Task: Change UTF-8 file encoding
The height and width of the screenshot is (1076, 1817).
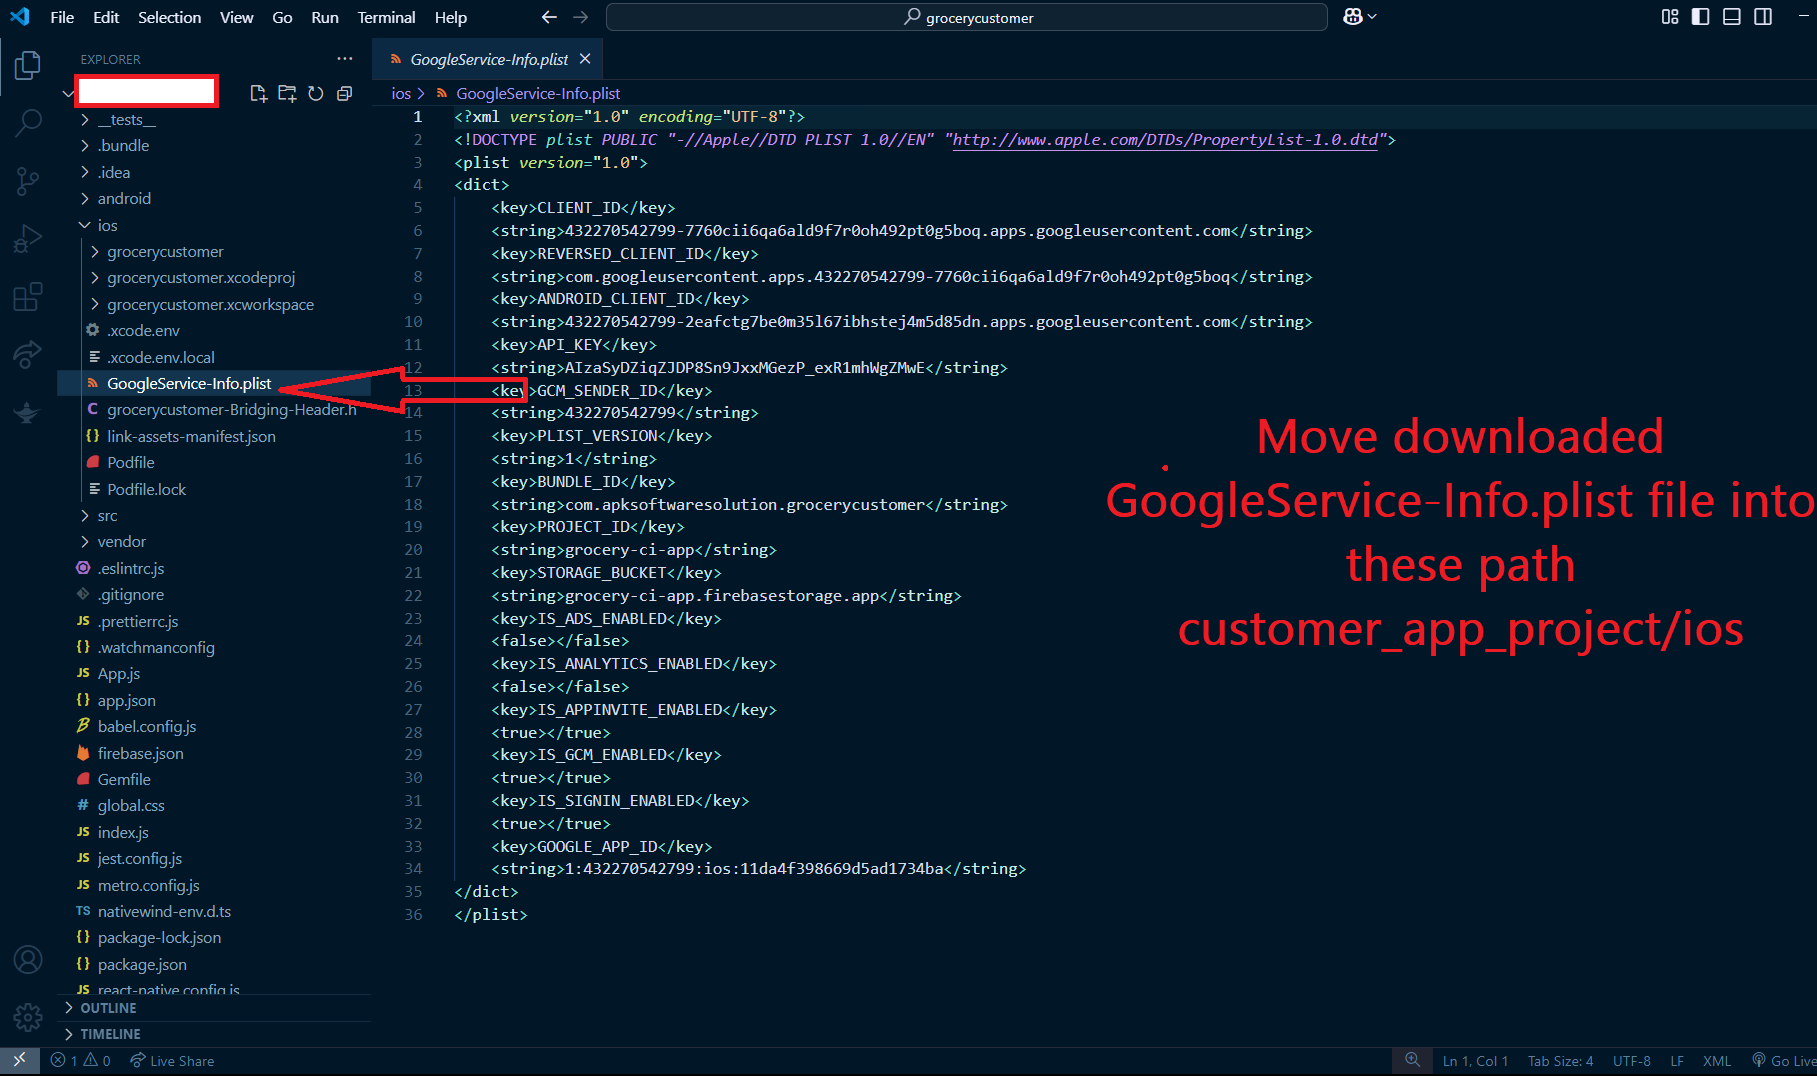Action: (1631, 1061)
